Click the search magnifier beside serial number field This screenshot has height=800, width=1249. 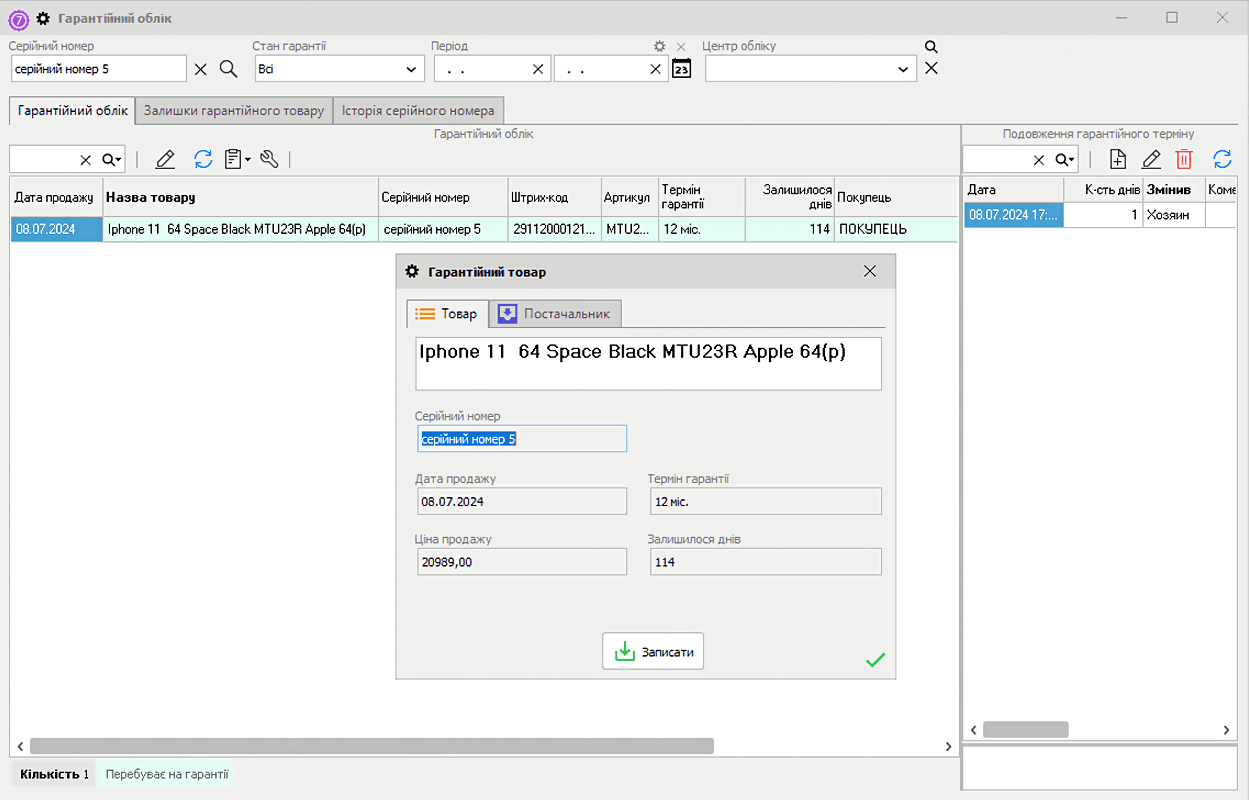(228, 68)
